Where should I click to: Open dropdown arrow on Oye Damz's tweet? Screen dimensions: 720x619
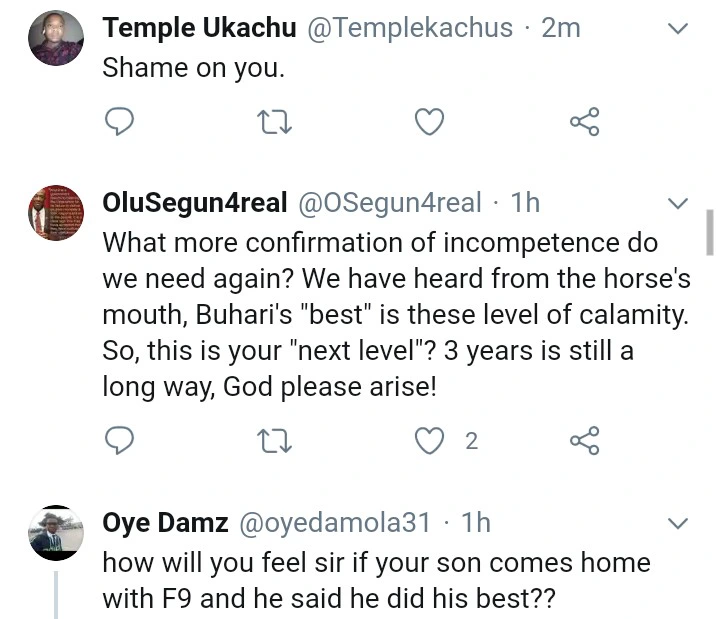(678, 523)
